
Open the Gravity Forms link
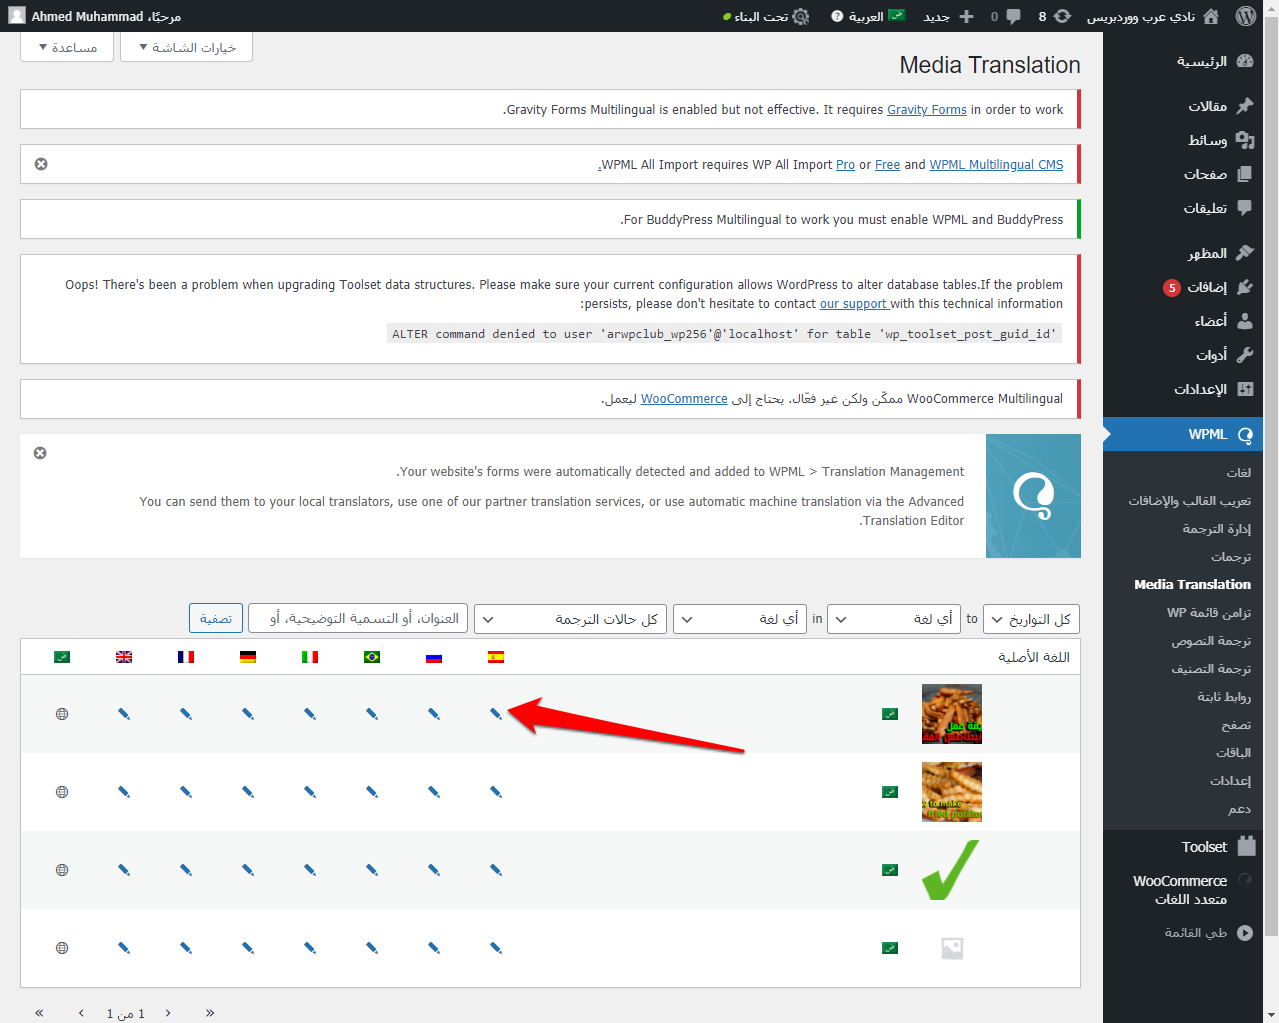(927, 110)
